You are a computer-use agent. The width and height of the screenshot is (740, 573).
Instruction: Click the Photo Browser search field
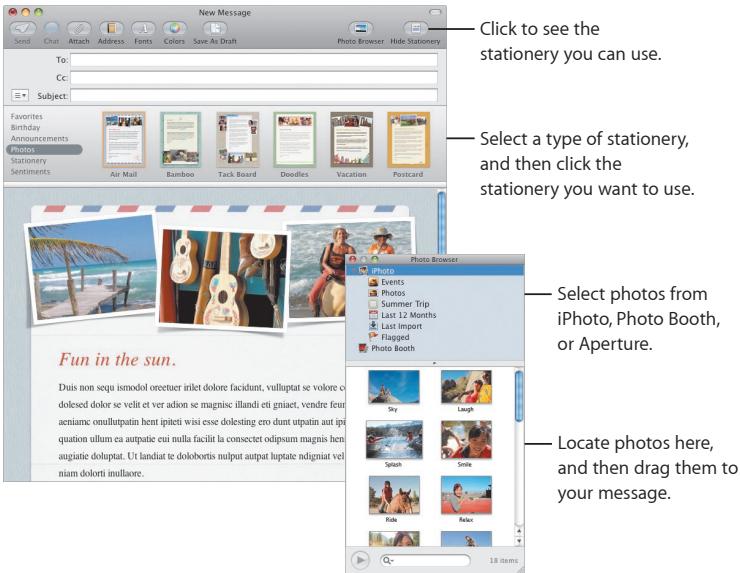point(425,560)
